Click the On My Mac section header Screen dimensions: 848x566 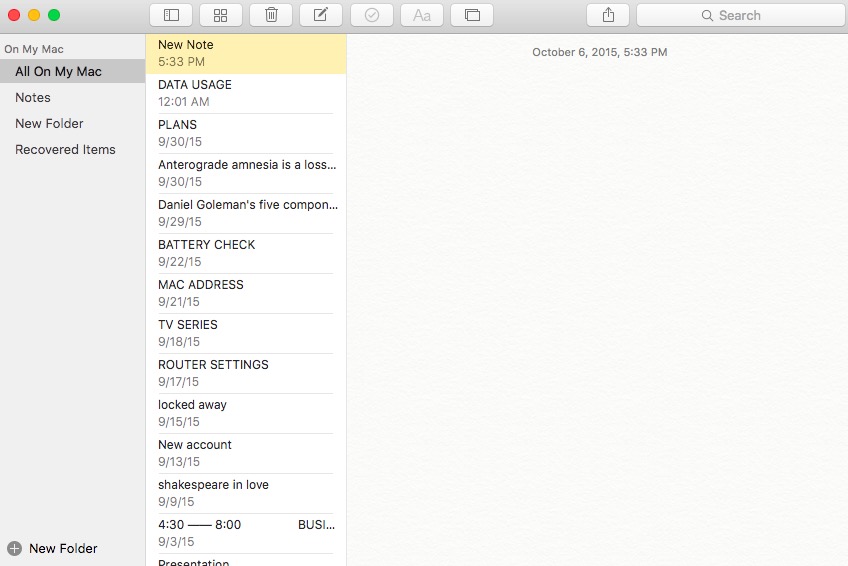(x=34, y=49)
